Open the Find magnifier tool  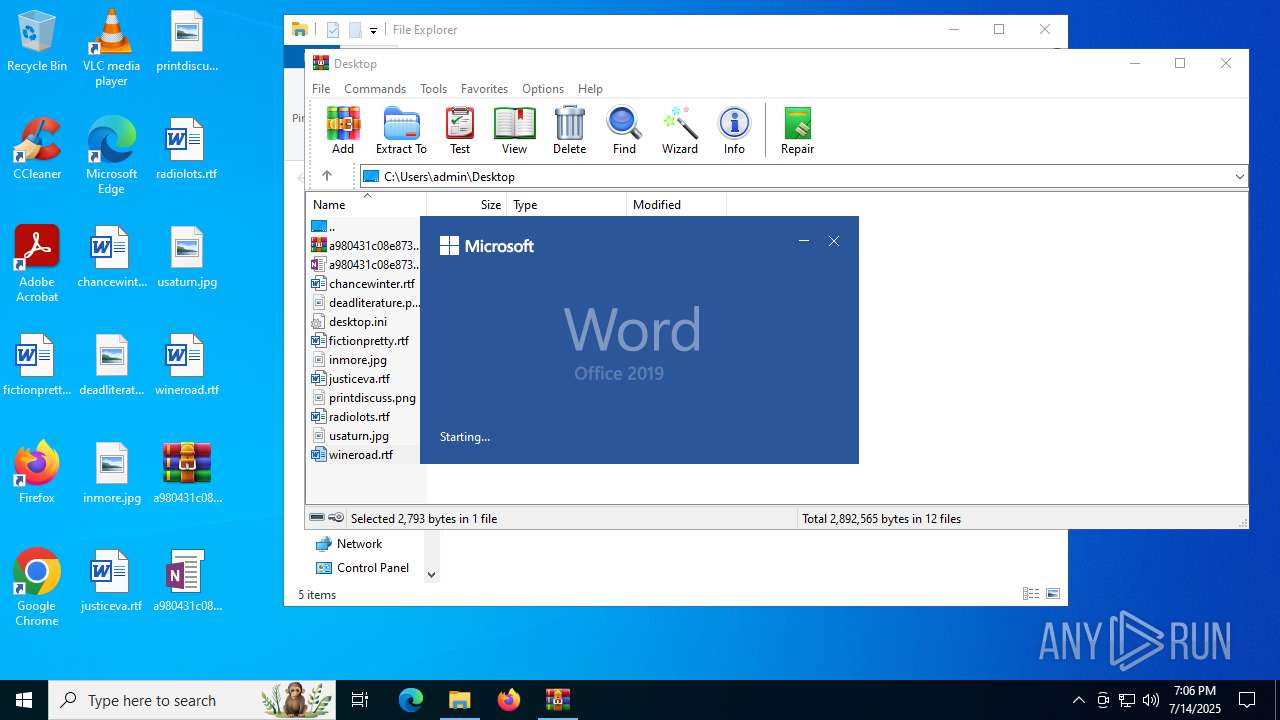coord(624,131)
